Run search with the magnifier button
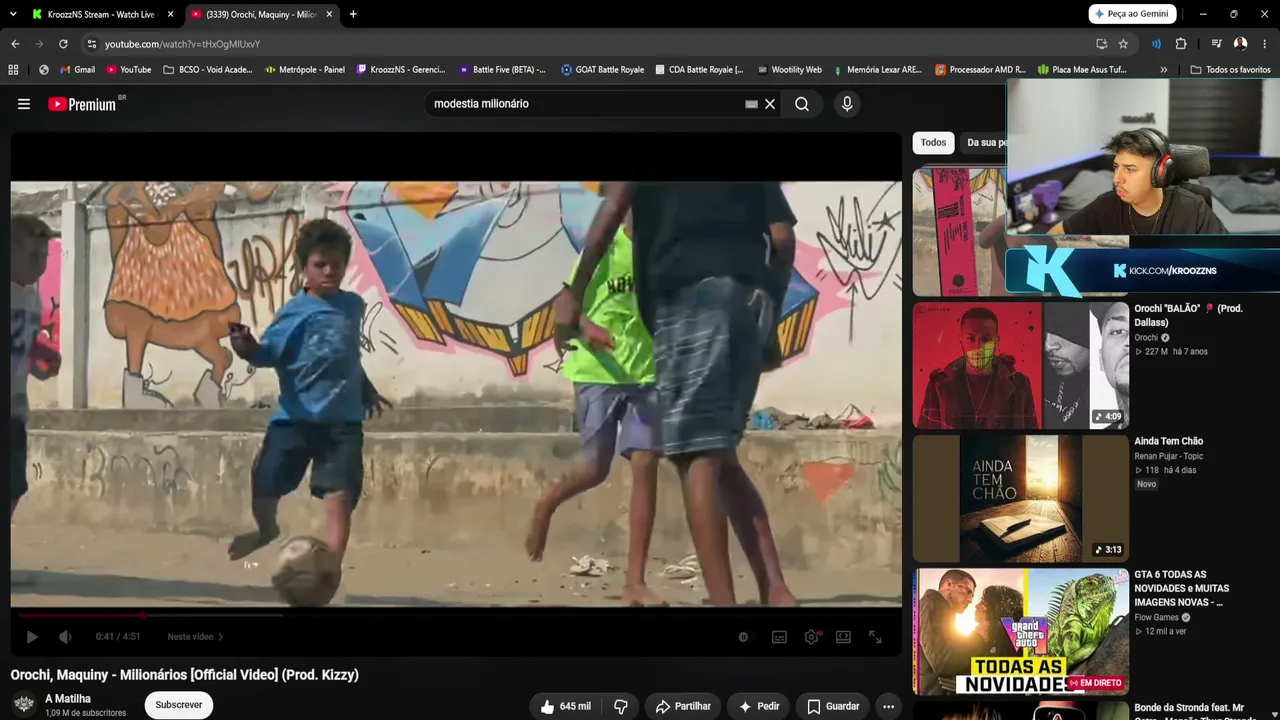 pos(802,104)
